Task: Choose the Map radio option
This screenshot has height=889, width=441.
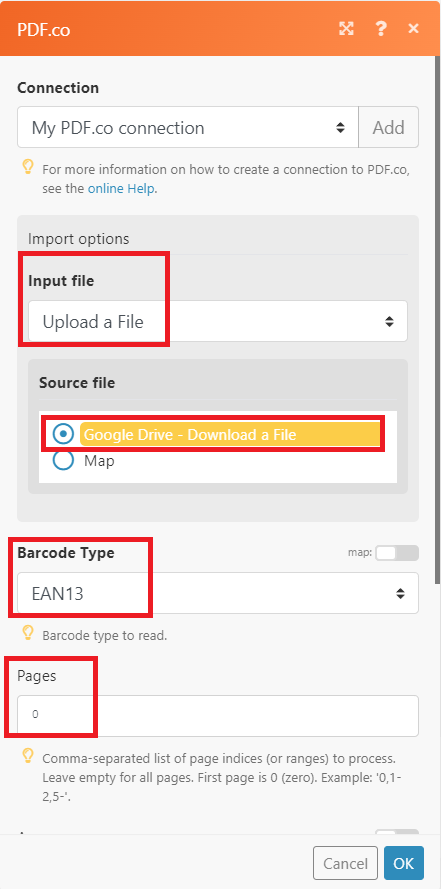Action: pos(63,460)
